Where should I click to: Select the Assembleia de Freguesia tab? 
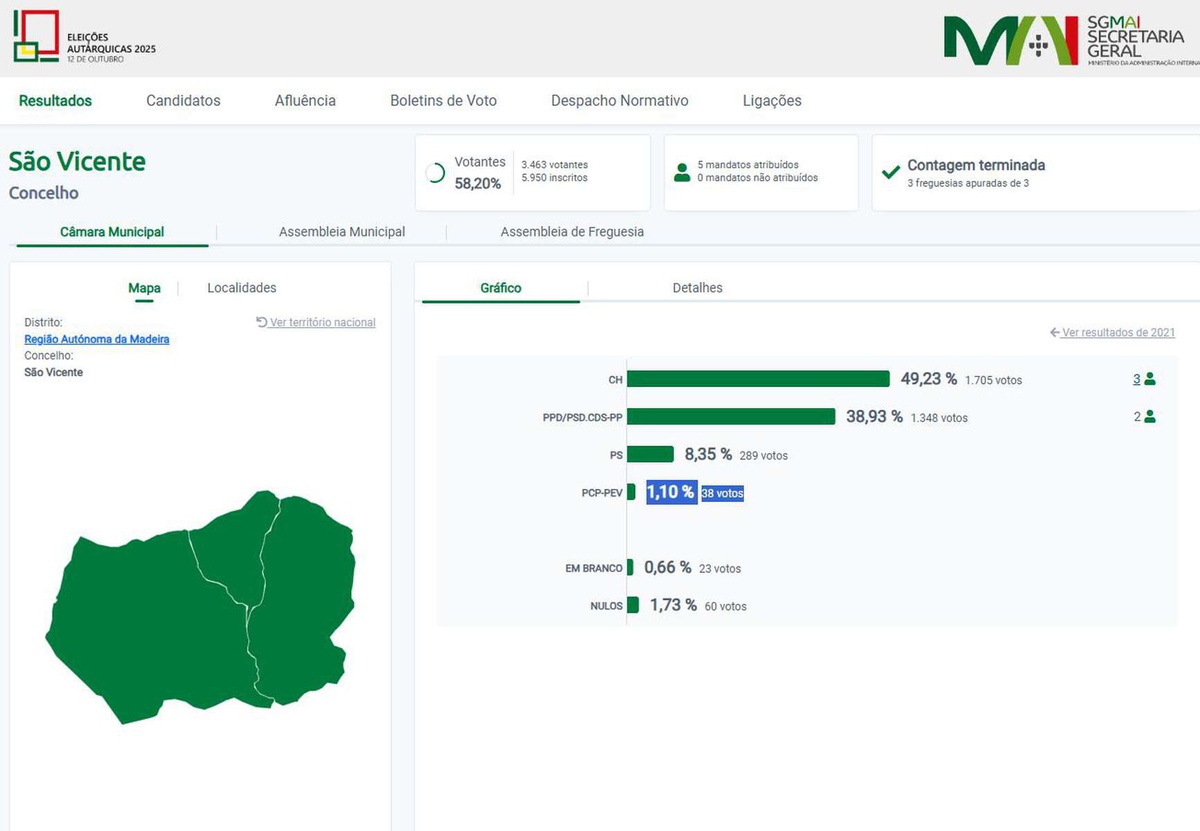572,232
